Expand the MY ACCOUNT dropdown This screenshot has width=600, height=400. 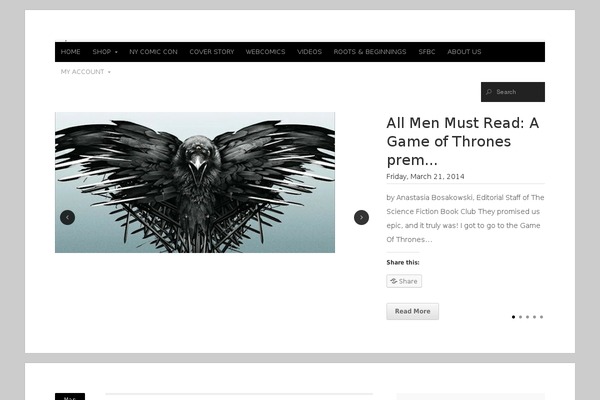click(86, 72)
